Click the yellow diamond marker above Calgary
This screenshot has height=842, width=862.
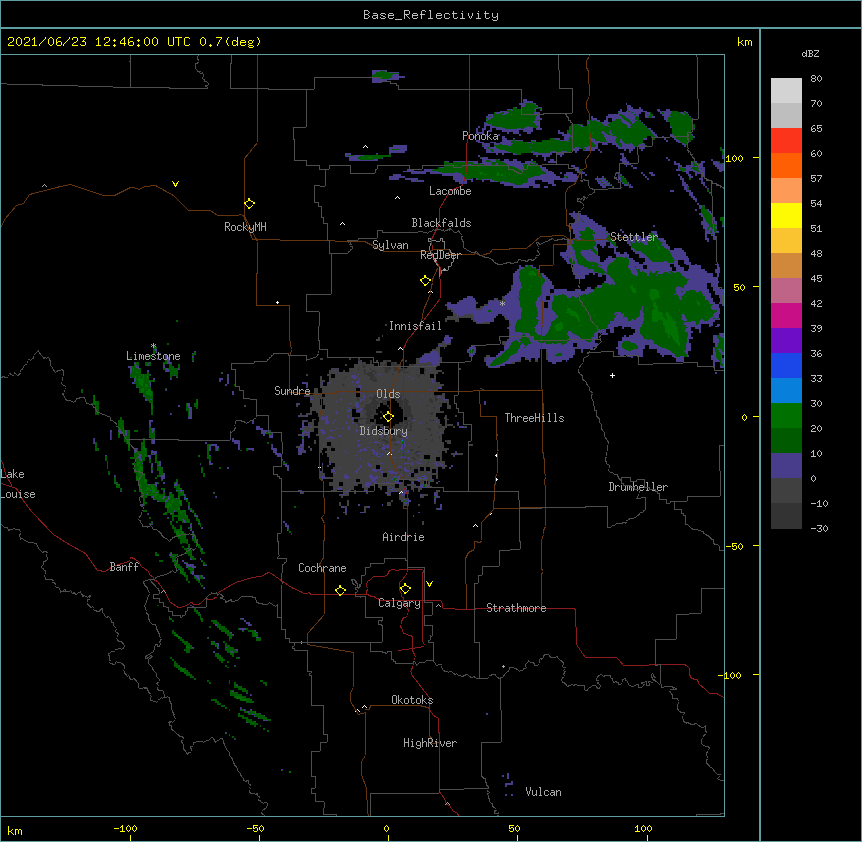pyautogui.click(x=405, y=589)
